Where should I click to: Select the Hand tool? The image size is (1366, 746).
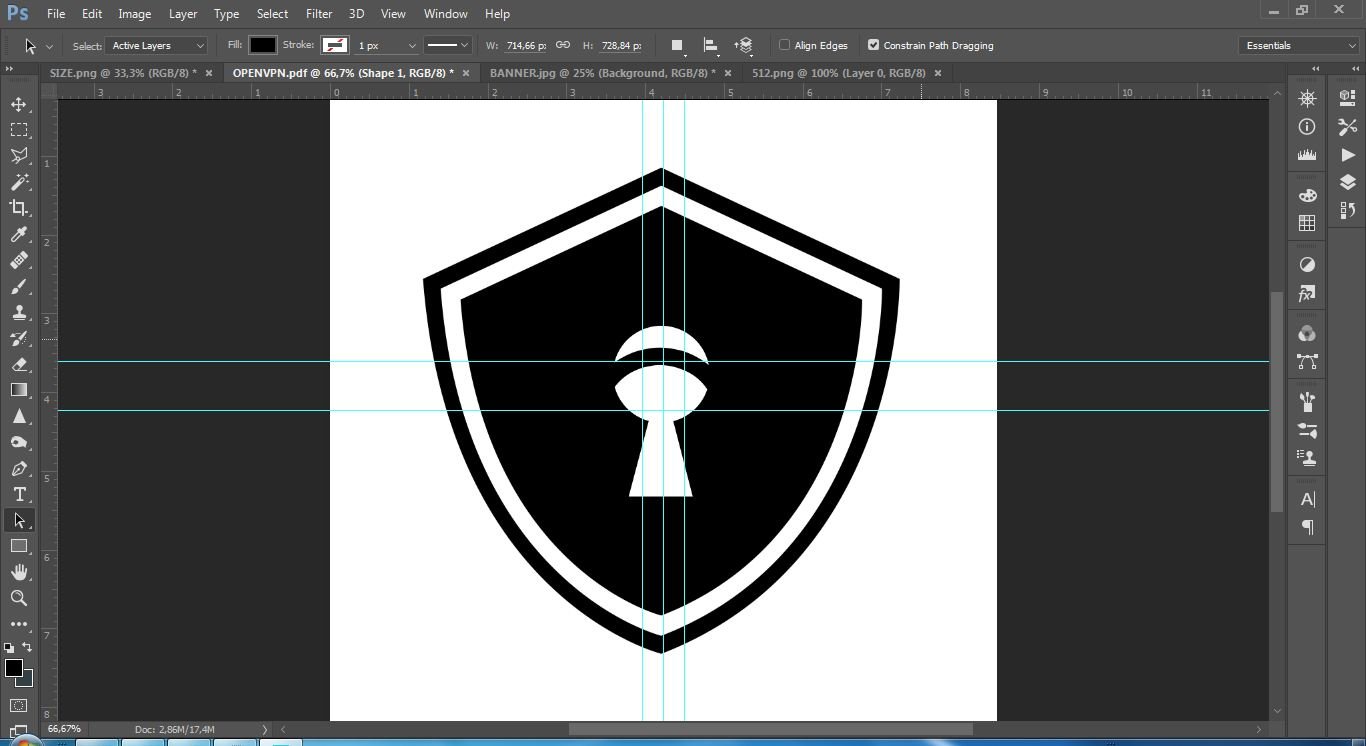[x=19, y=572]
